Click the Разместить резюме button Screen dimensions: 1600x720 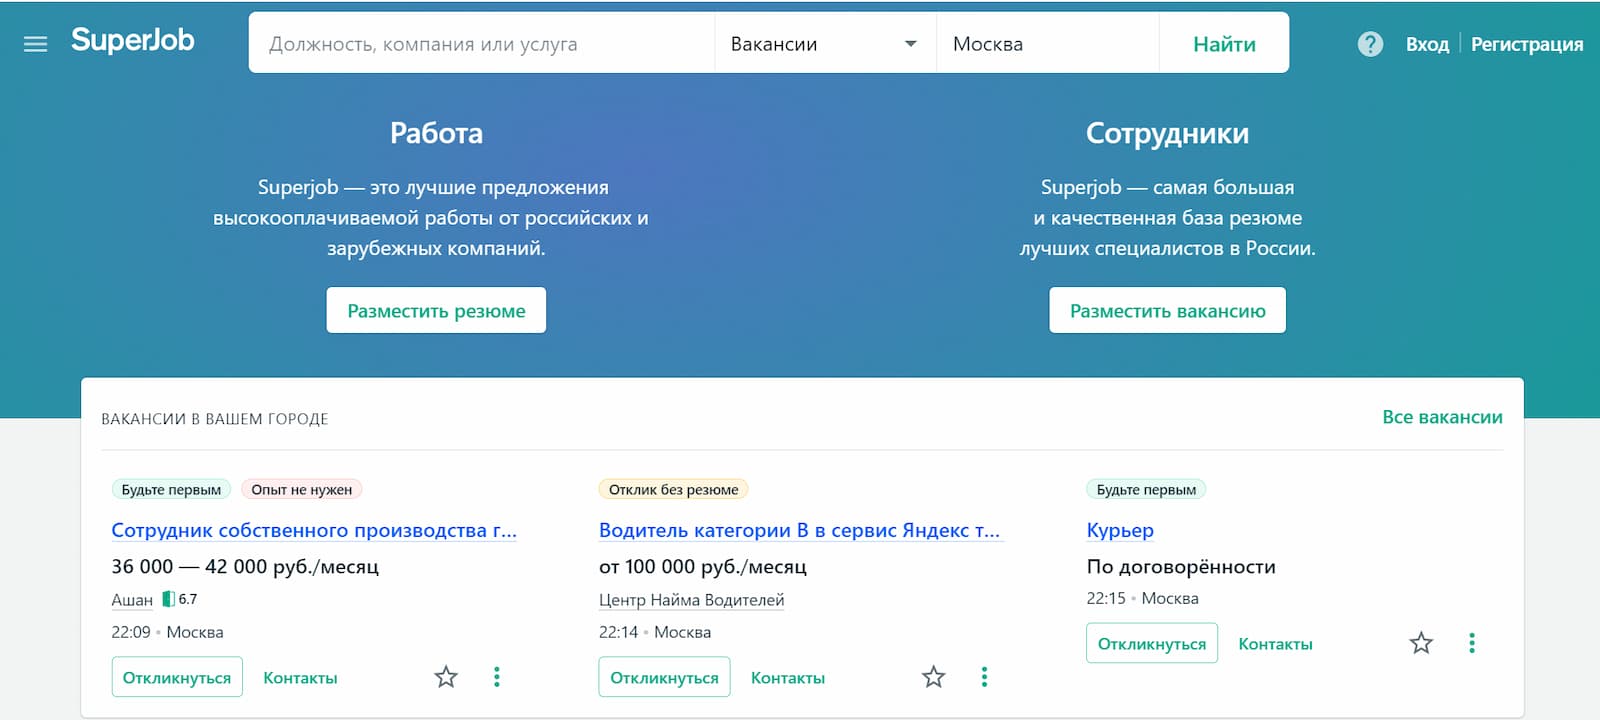pyautogui.click(x=436, y=310)
